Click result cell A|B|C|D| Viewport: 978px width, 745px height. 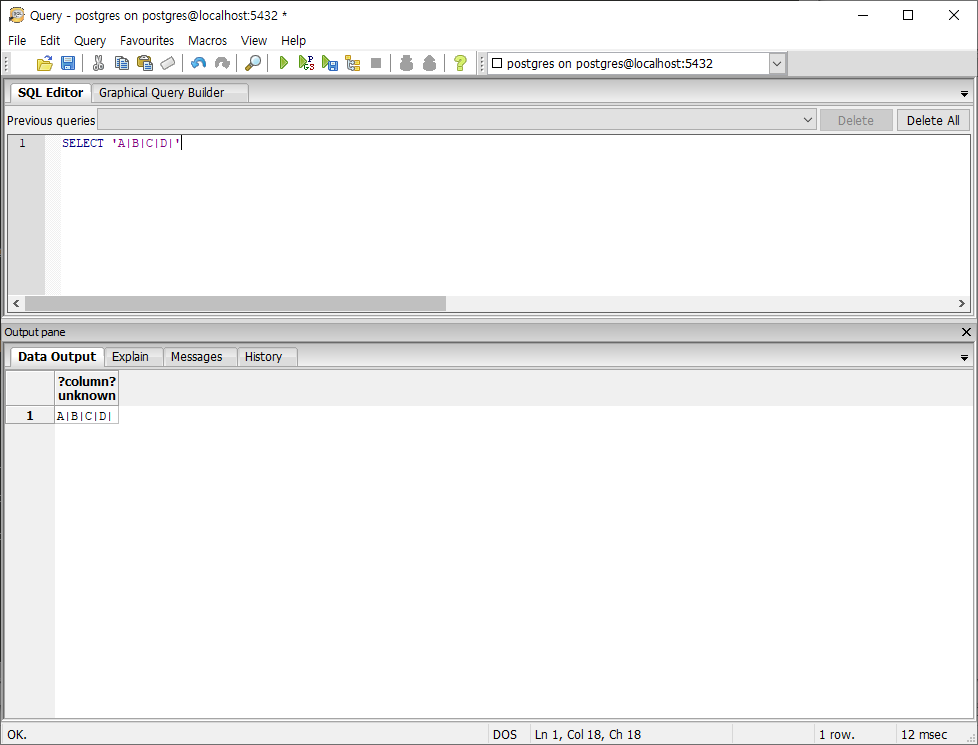pyautogui.click(x=87, y=416)
